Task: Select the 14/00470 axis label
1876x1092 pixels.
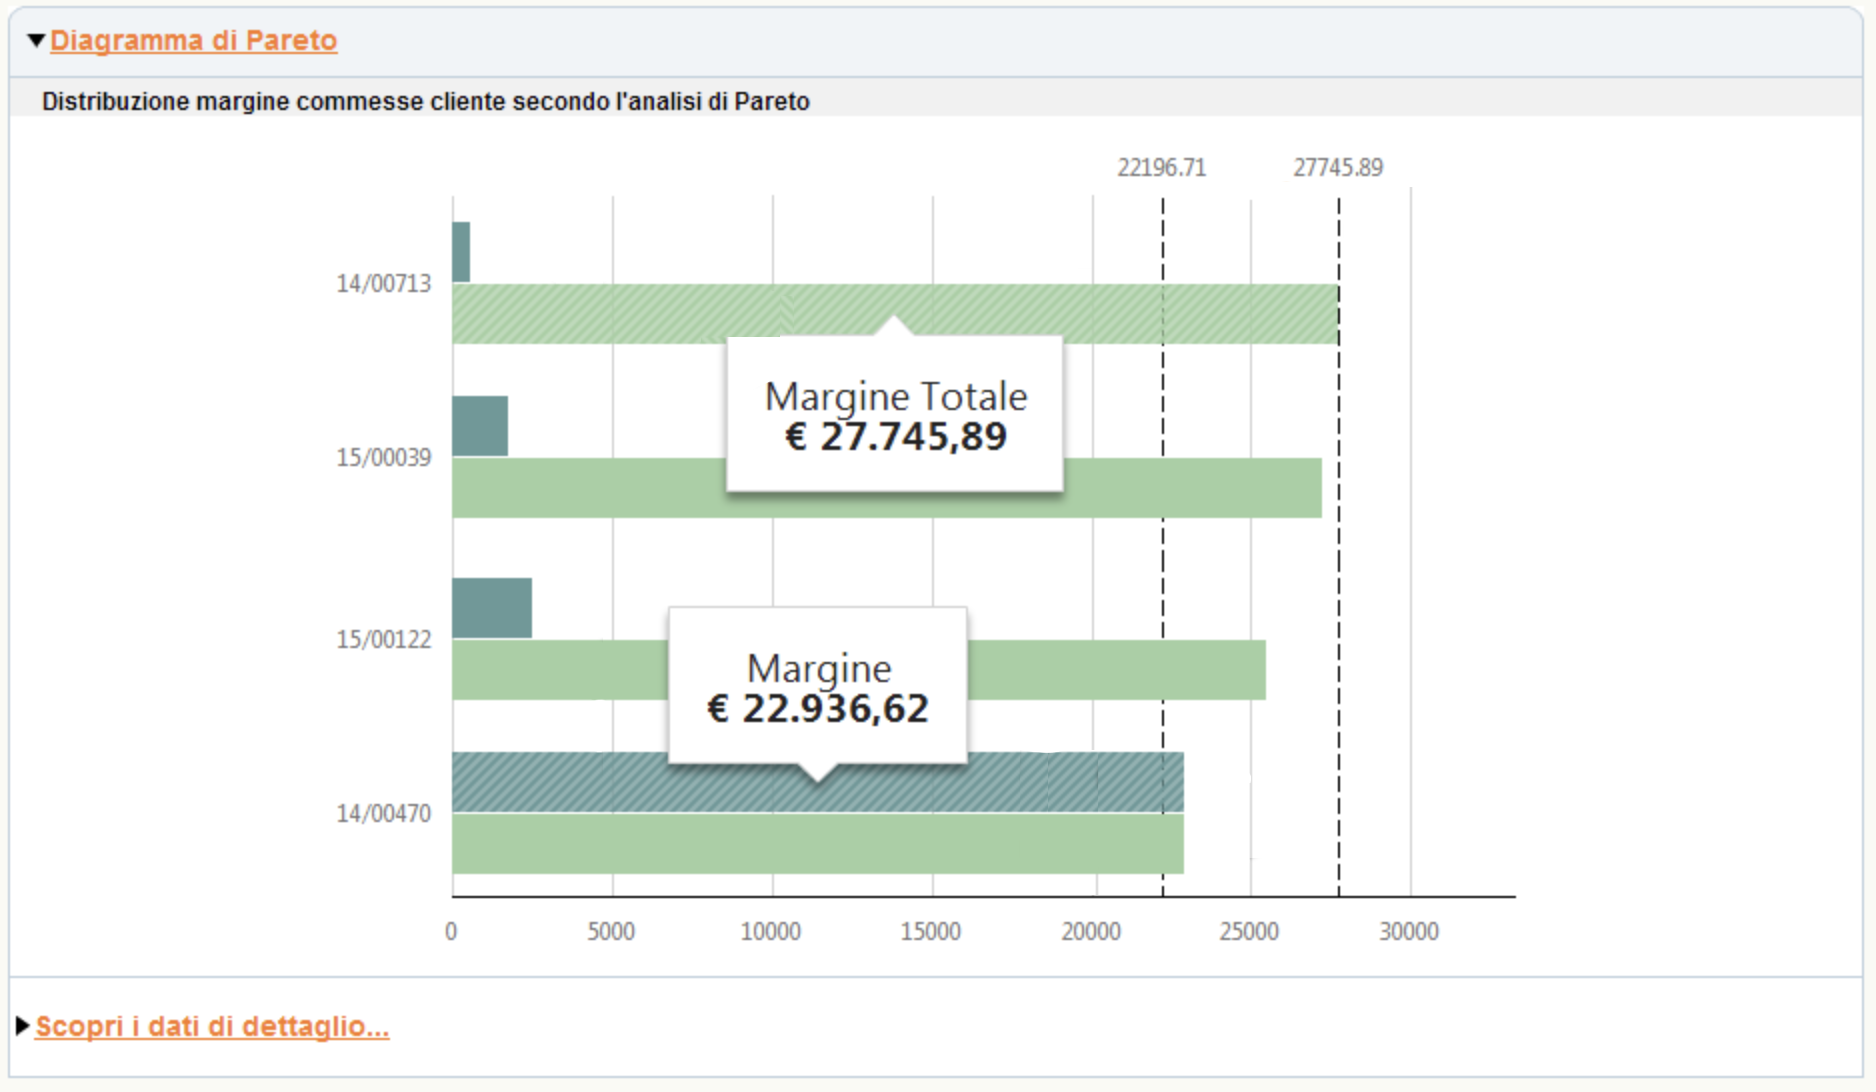Action: (x=383, y=814)
